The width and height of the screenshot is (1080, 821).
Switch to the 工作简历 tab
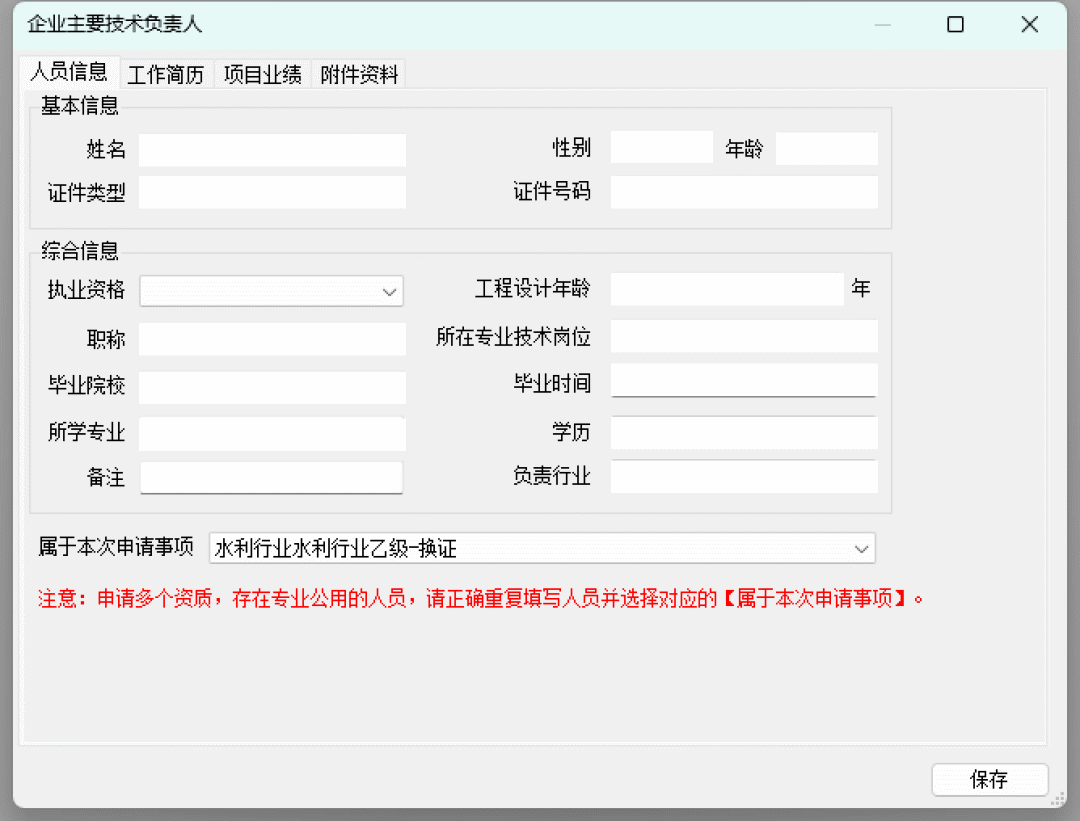[x=165, y=75]
